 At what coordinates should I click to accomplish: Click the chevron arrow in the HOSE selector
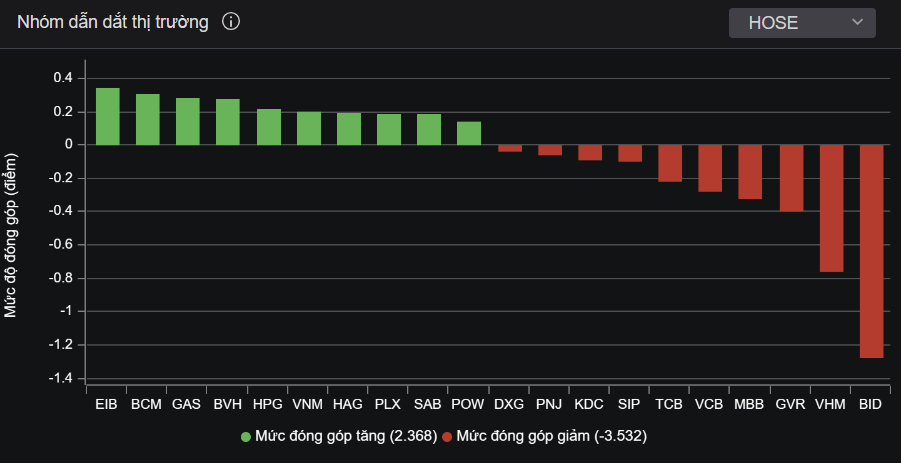[x=857, y=23]
